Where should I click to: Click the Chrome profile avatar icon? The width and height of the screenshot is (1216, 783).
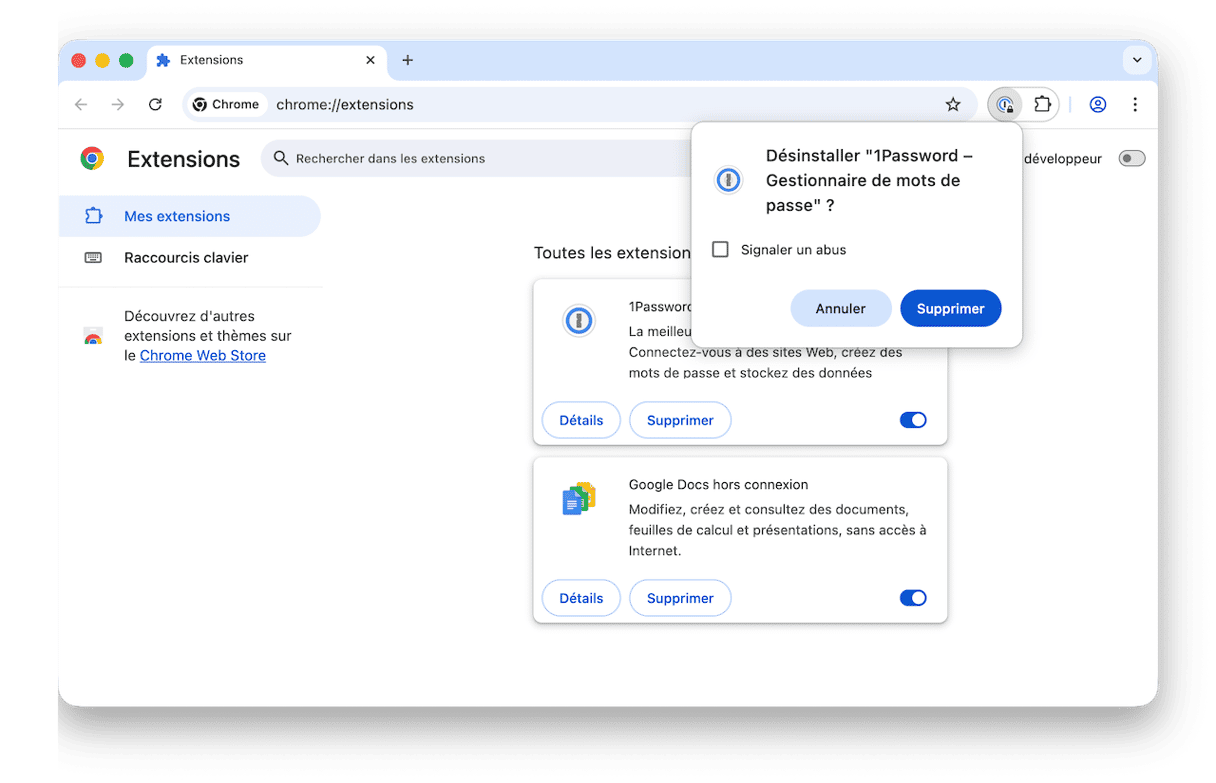pyautogui.click(x=1097, y=104)
